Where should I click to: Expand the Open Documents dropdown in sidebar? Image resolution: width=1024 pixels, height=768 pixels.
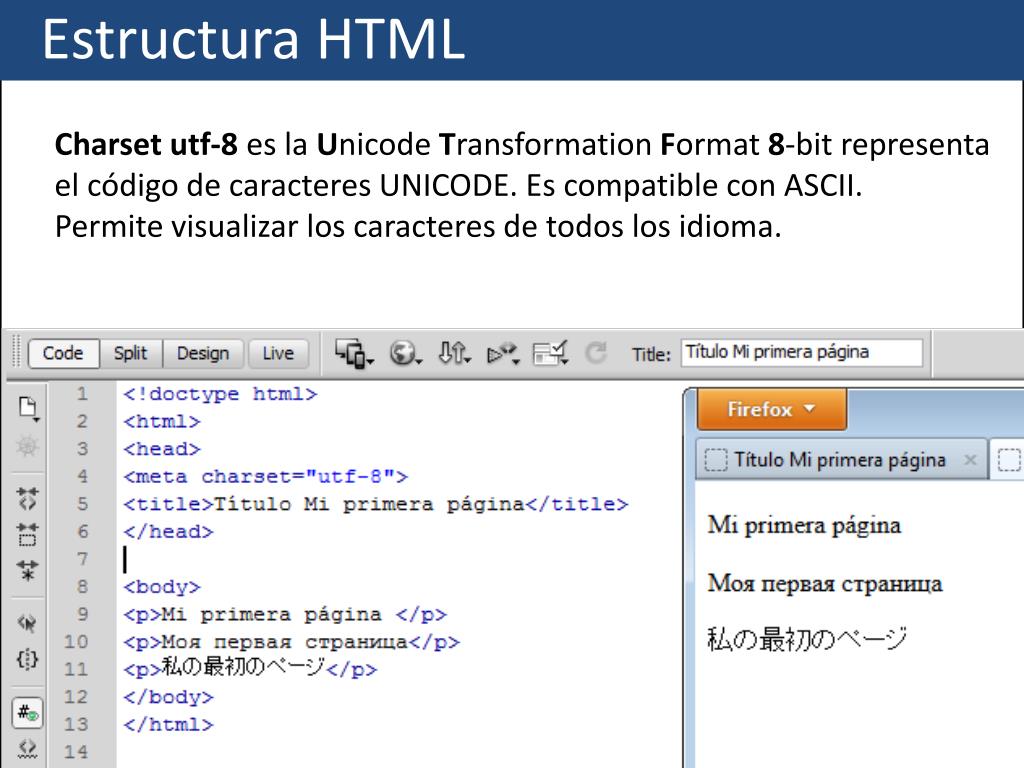click(x=28, y=408)
